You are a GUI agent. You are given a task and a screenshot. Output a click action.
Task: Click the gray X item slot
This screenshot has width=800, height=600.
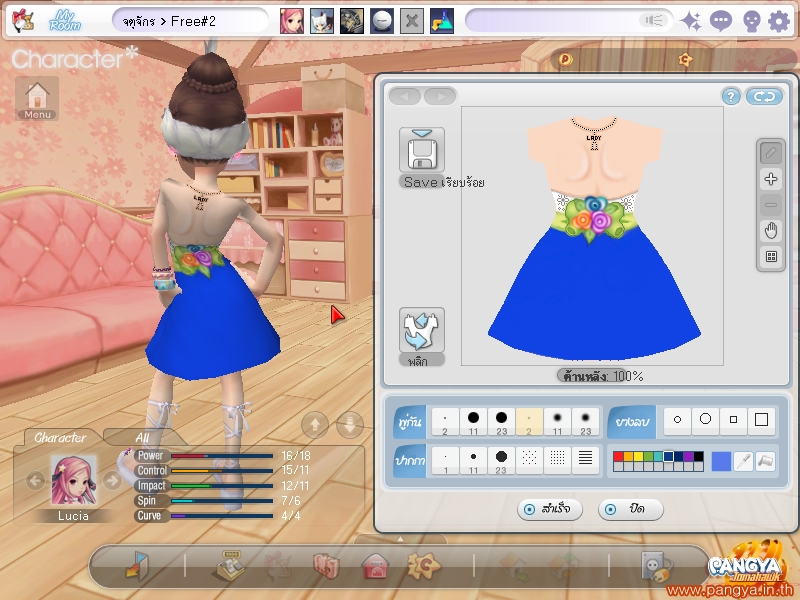click(x=412, y=21)
